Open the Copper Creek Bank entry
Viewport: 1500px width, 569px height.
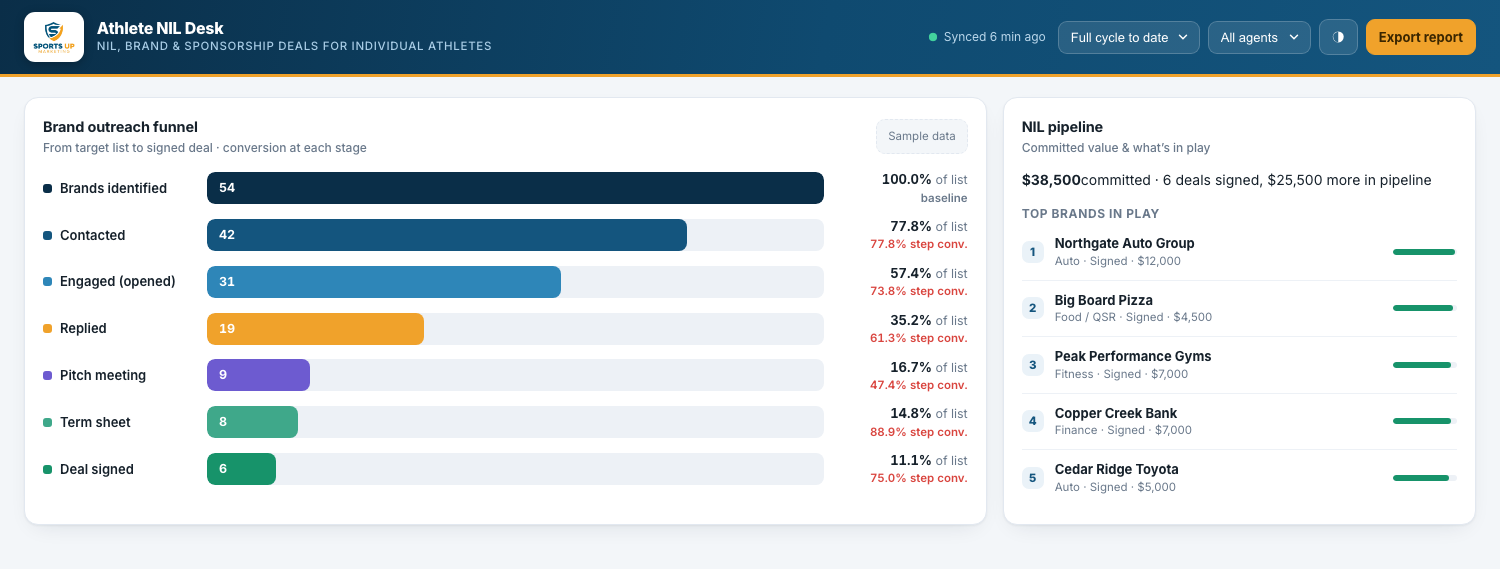tap(1239, 421)
